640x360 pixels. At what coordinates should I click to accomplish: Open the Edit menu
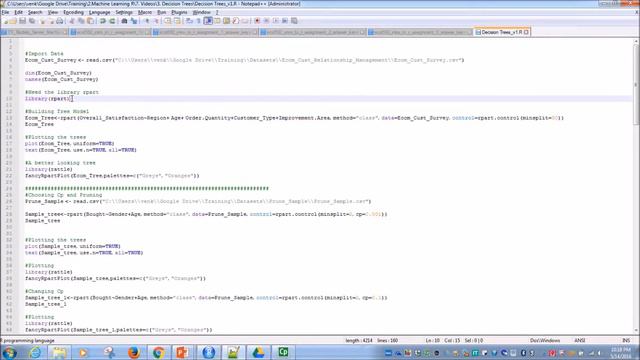pyautogui.click(x=19, y=12)
